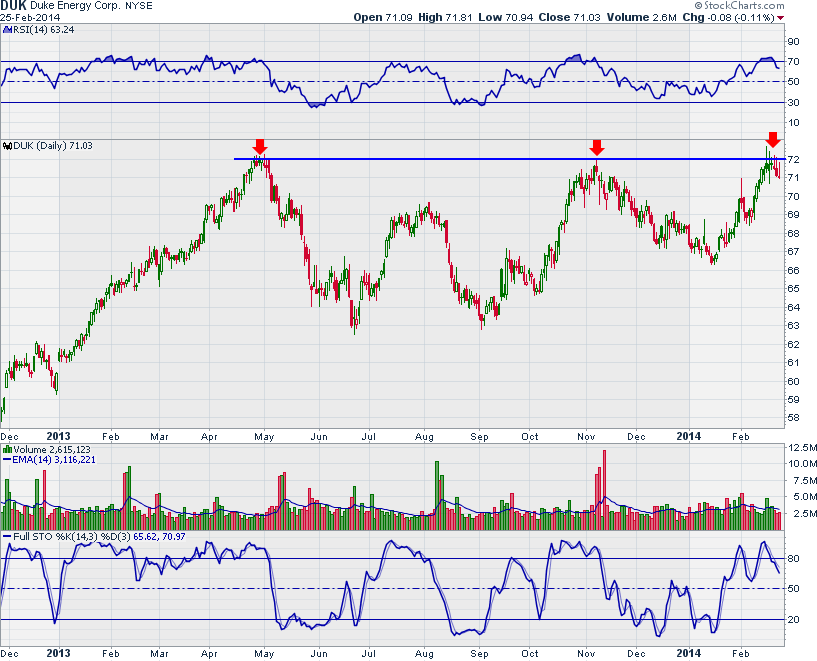This screenshot has height=661, width=817.
Task: Click the tall green volume bar in August
Action: pyautogui.click(x=437, y=495)
